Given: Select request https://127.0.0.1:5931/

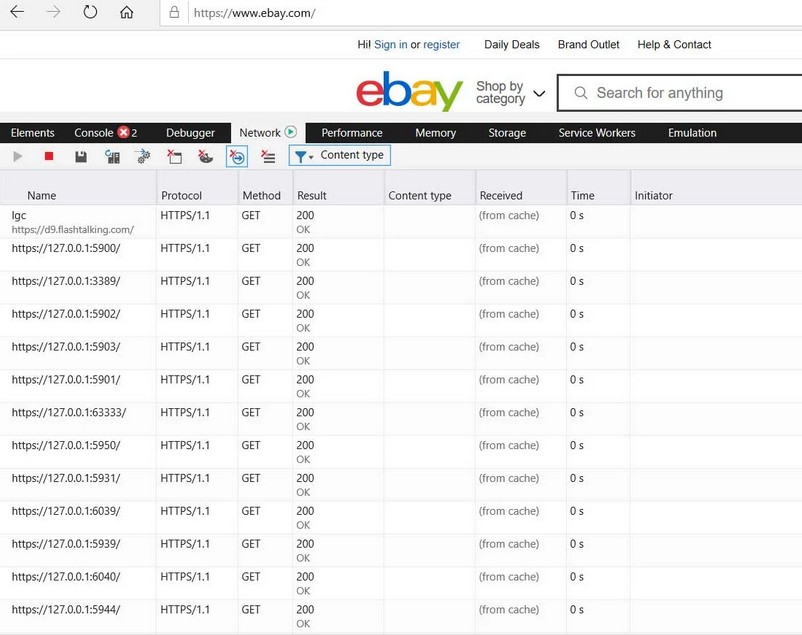Looking at the screenshot, I should [401, 484].
